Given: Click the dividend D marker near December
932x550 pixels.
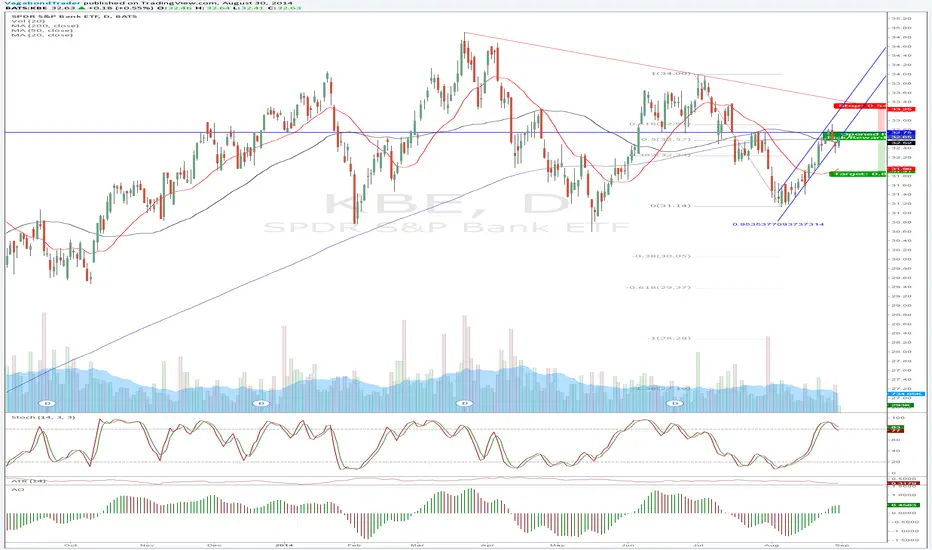Looking at the screenshot, I should pos(260,403).
